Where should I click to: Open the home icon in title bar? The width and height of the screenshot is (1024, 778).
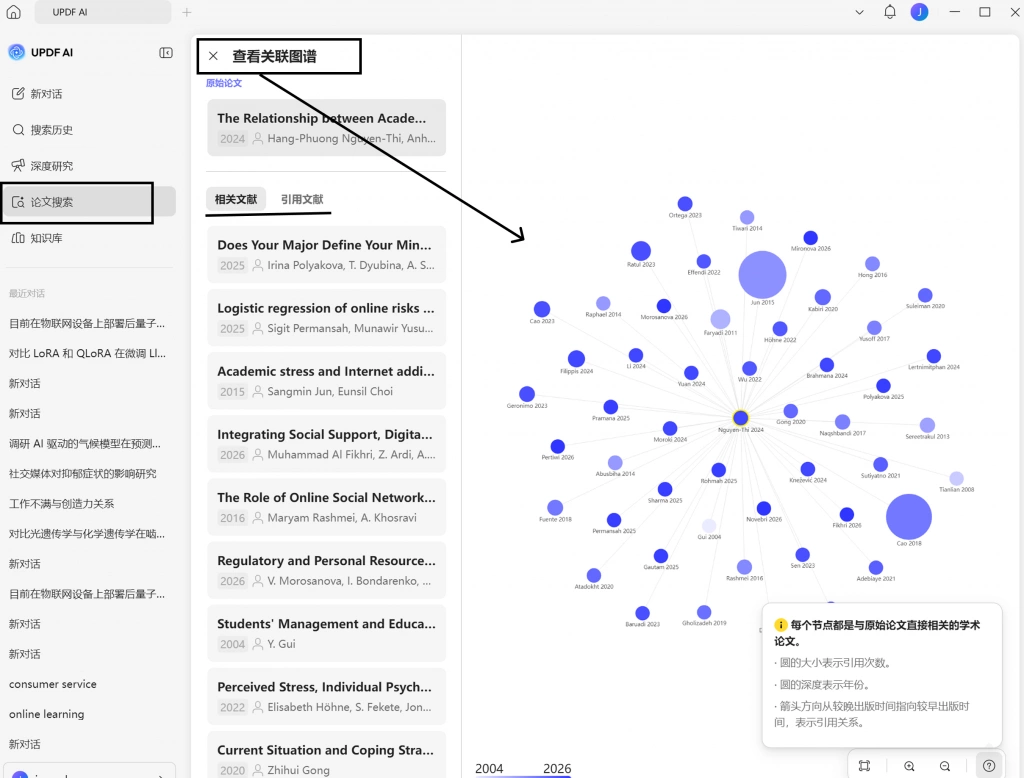14,12
